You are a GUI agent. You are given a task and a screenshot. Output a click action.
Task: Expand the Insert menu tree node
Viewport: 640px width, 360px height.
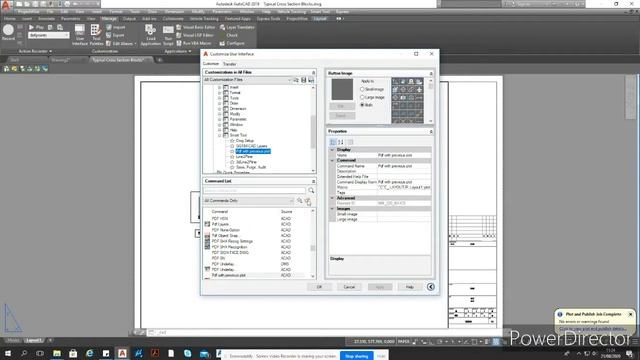point(220,87)
